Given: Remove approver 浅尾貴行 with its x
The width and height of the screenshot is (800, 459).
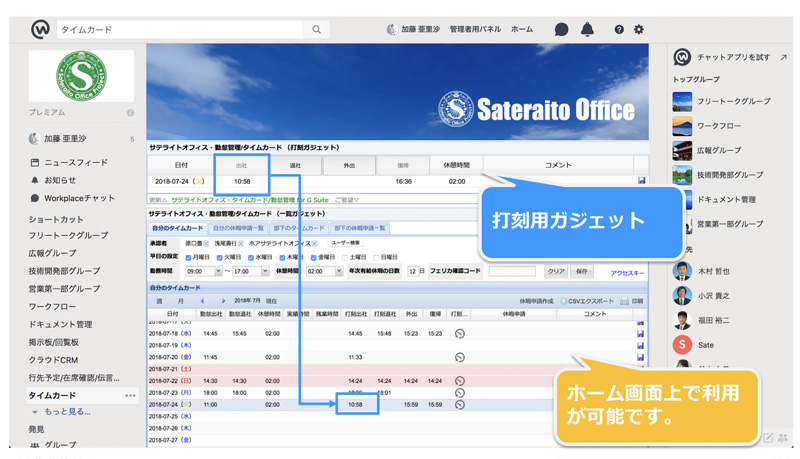Looking at the screenshot, I should (x=241, y=244).
